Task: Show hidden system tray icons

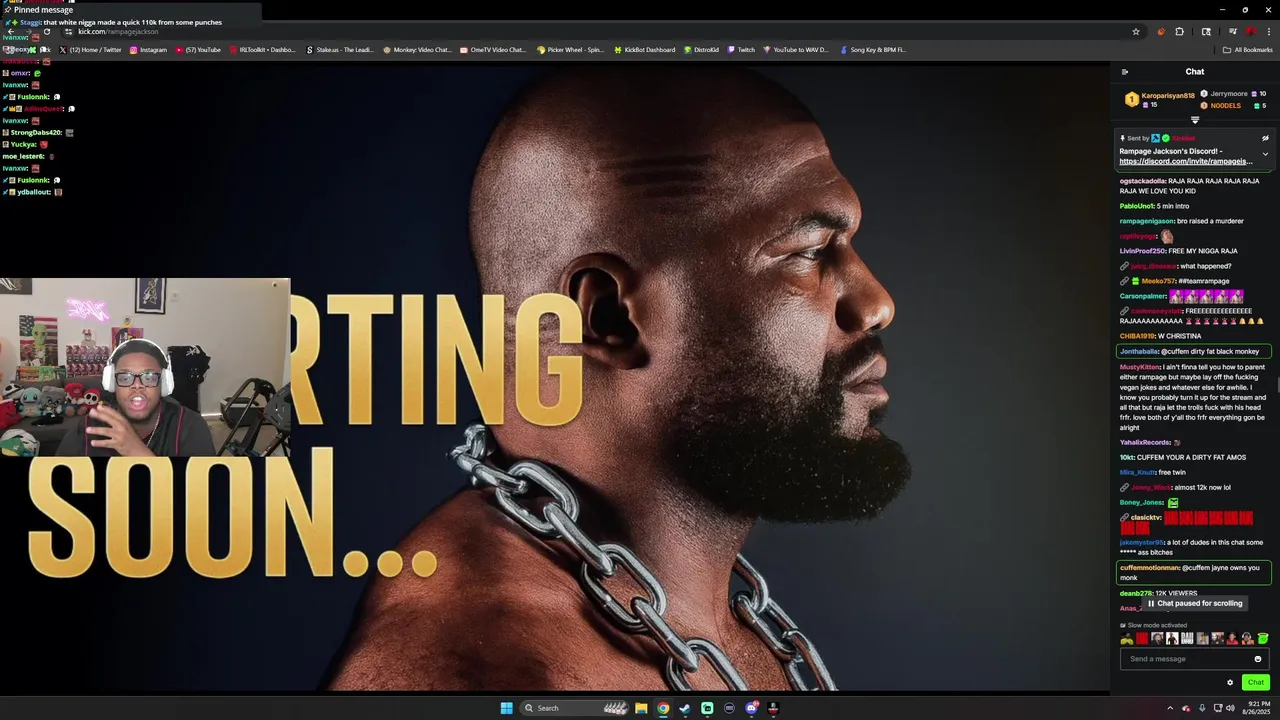Action: click(1170, 708)
